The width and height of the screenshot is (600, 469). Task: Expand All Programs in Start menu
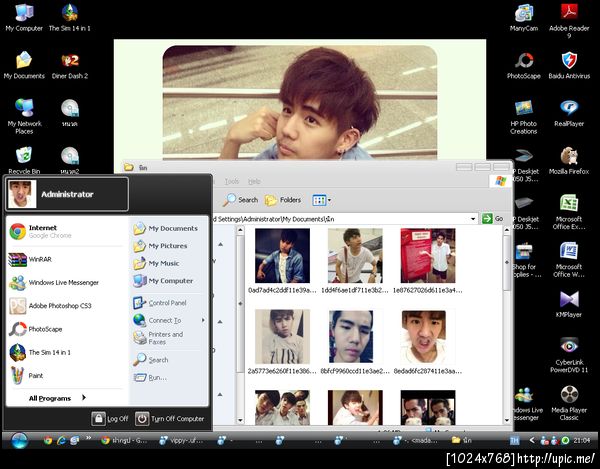tap(57, 398)
